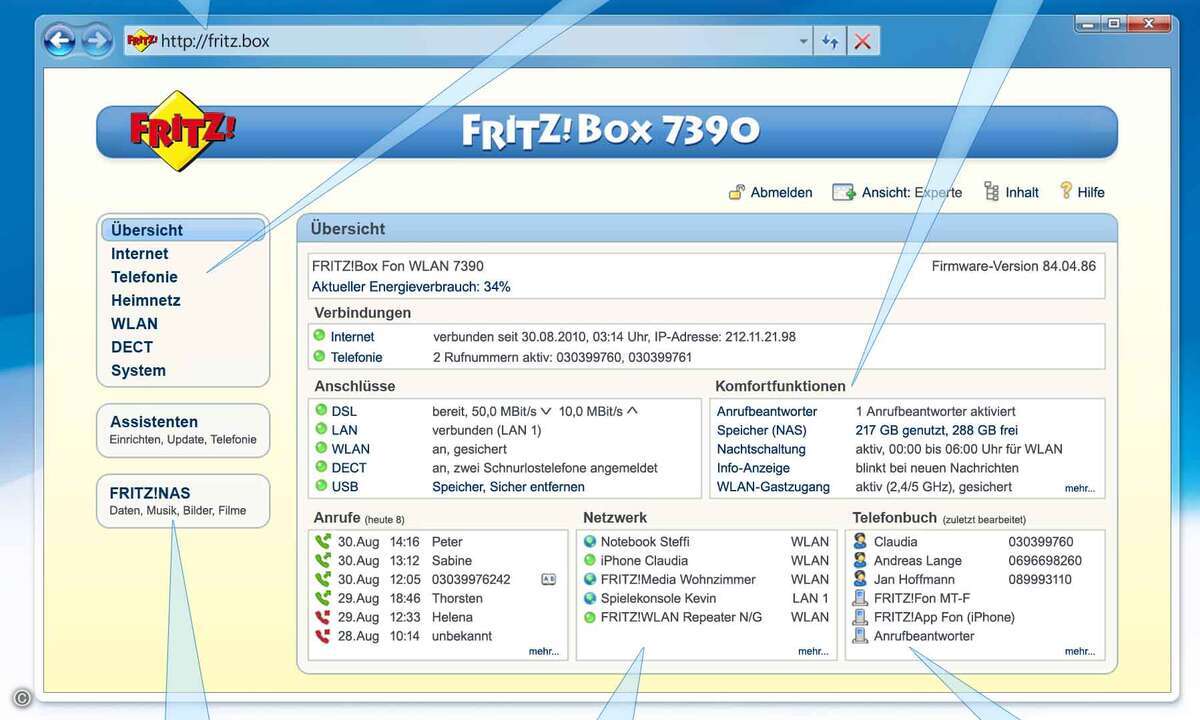The width and height of the screenshot is (1200, 720).
Task: Open Hilfe help page
Action: click(1091, 192)
